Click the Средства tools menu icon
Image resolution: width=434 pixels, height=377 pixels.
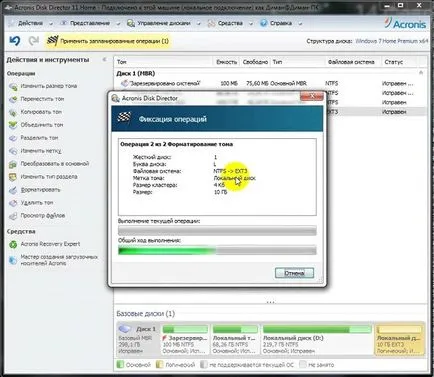coord(211,23)
